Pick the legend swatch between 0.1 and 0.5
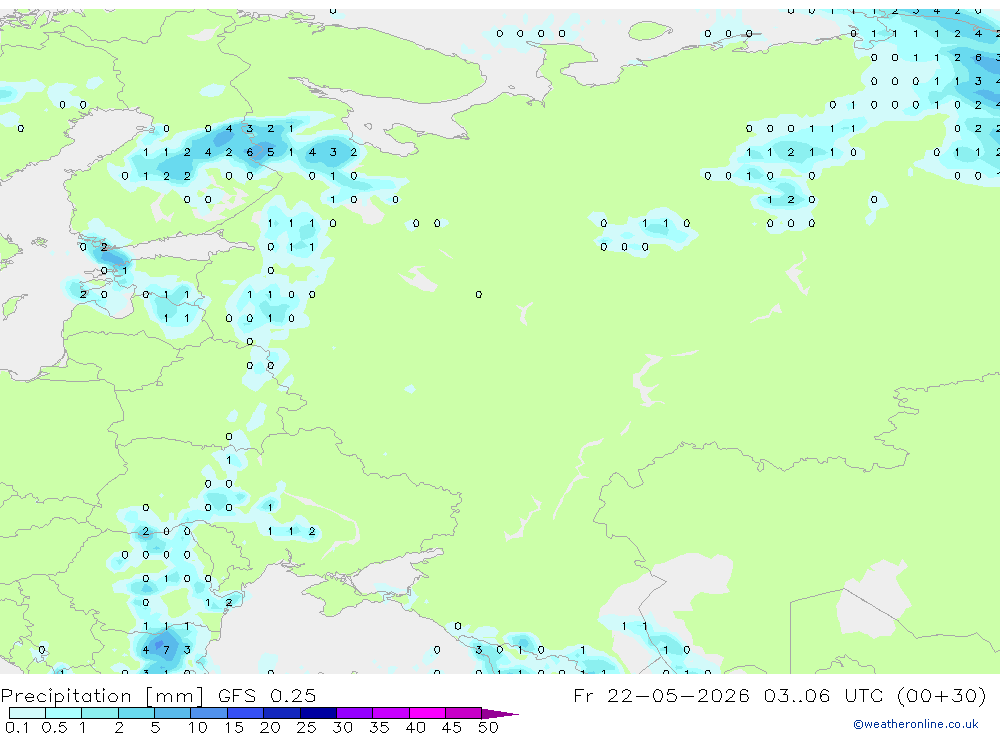This screenshot has height=733, width=1000. coord(27,713)
